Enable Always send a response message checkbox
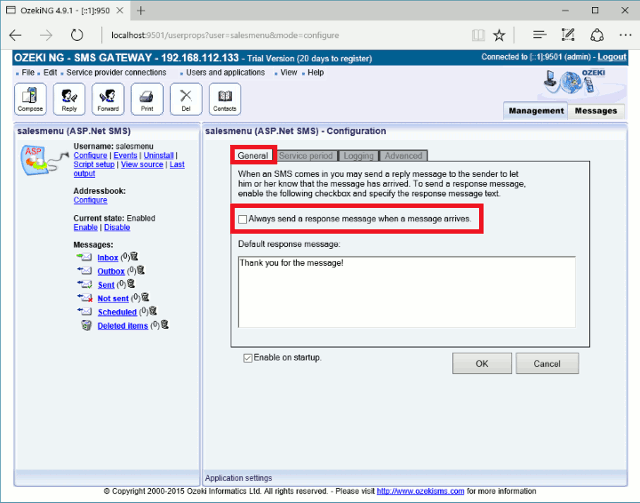 pyautogui.click(x=242, y=219)
